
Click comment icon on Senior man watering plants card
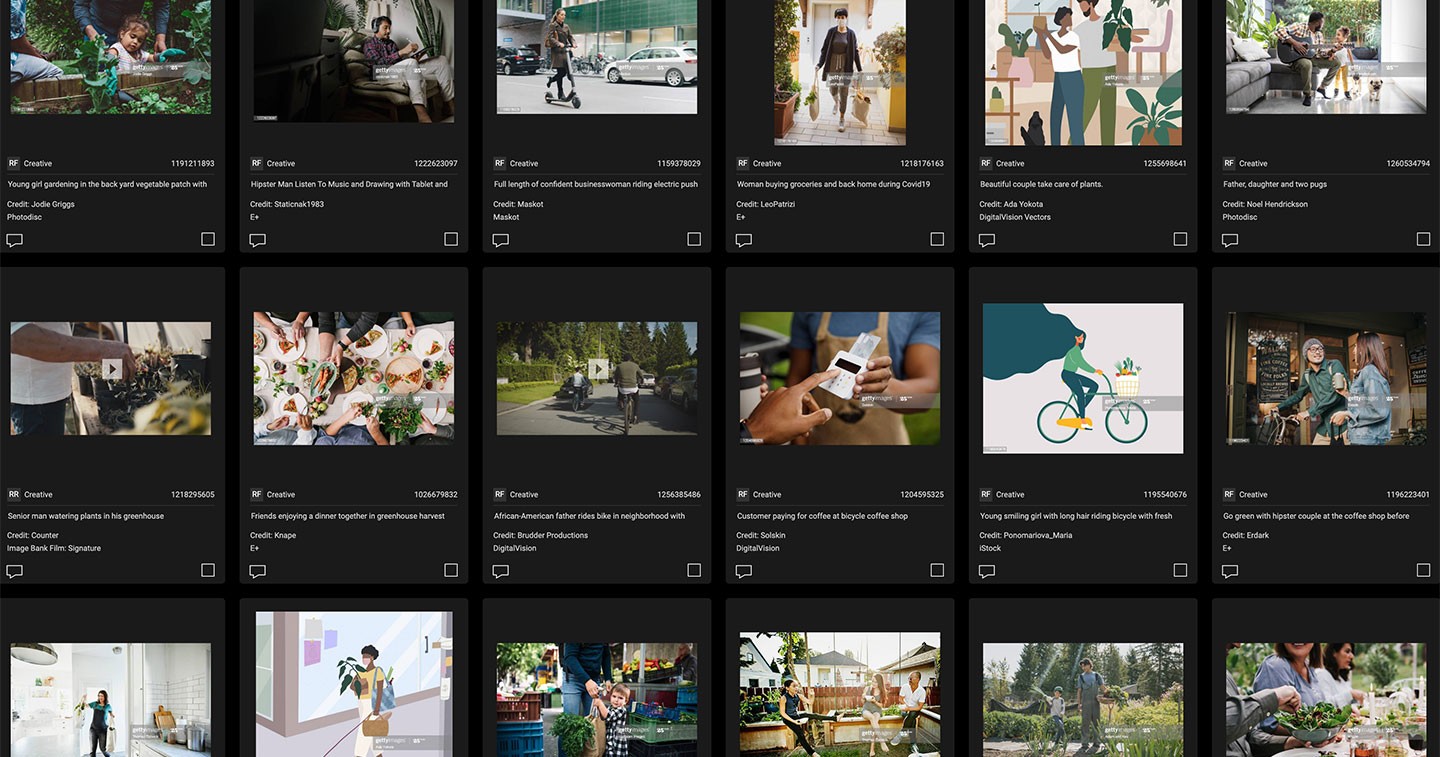click(15, 571)
